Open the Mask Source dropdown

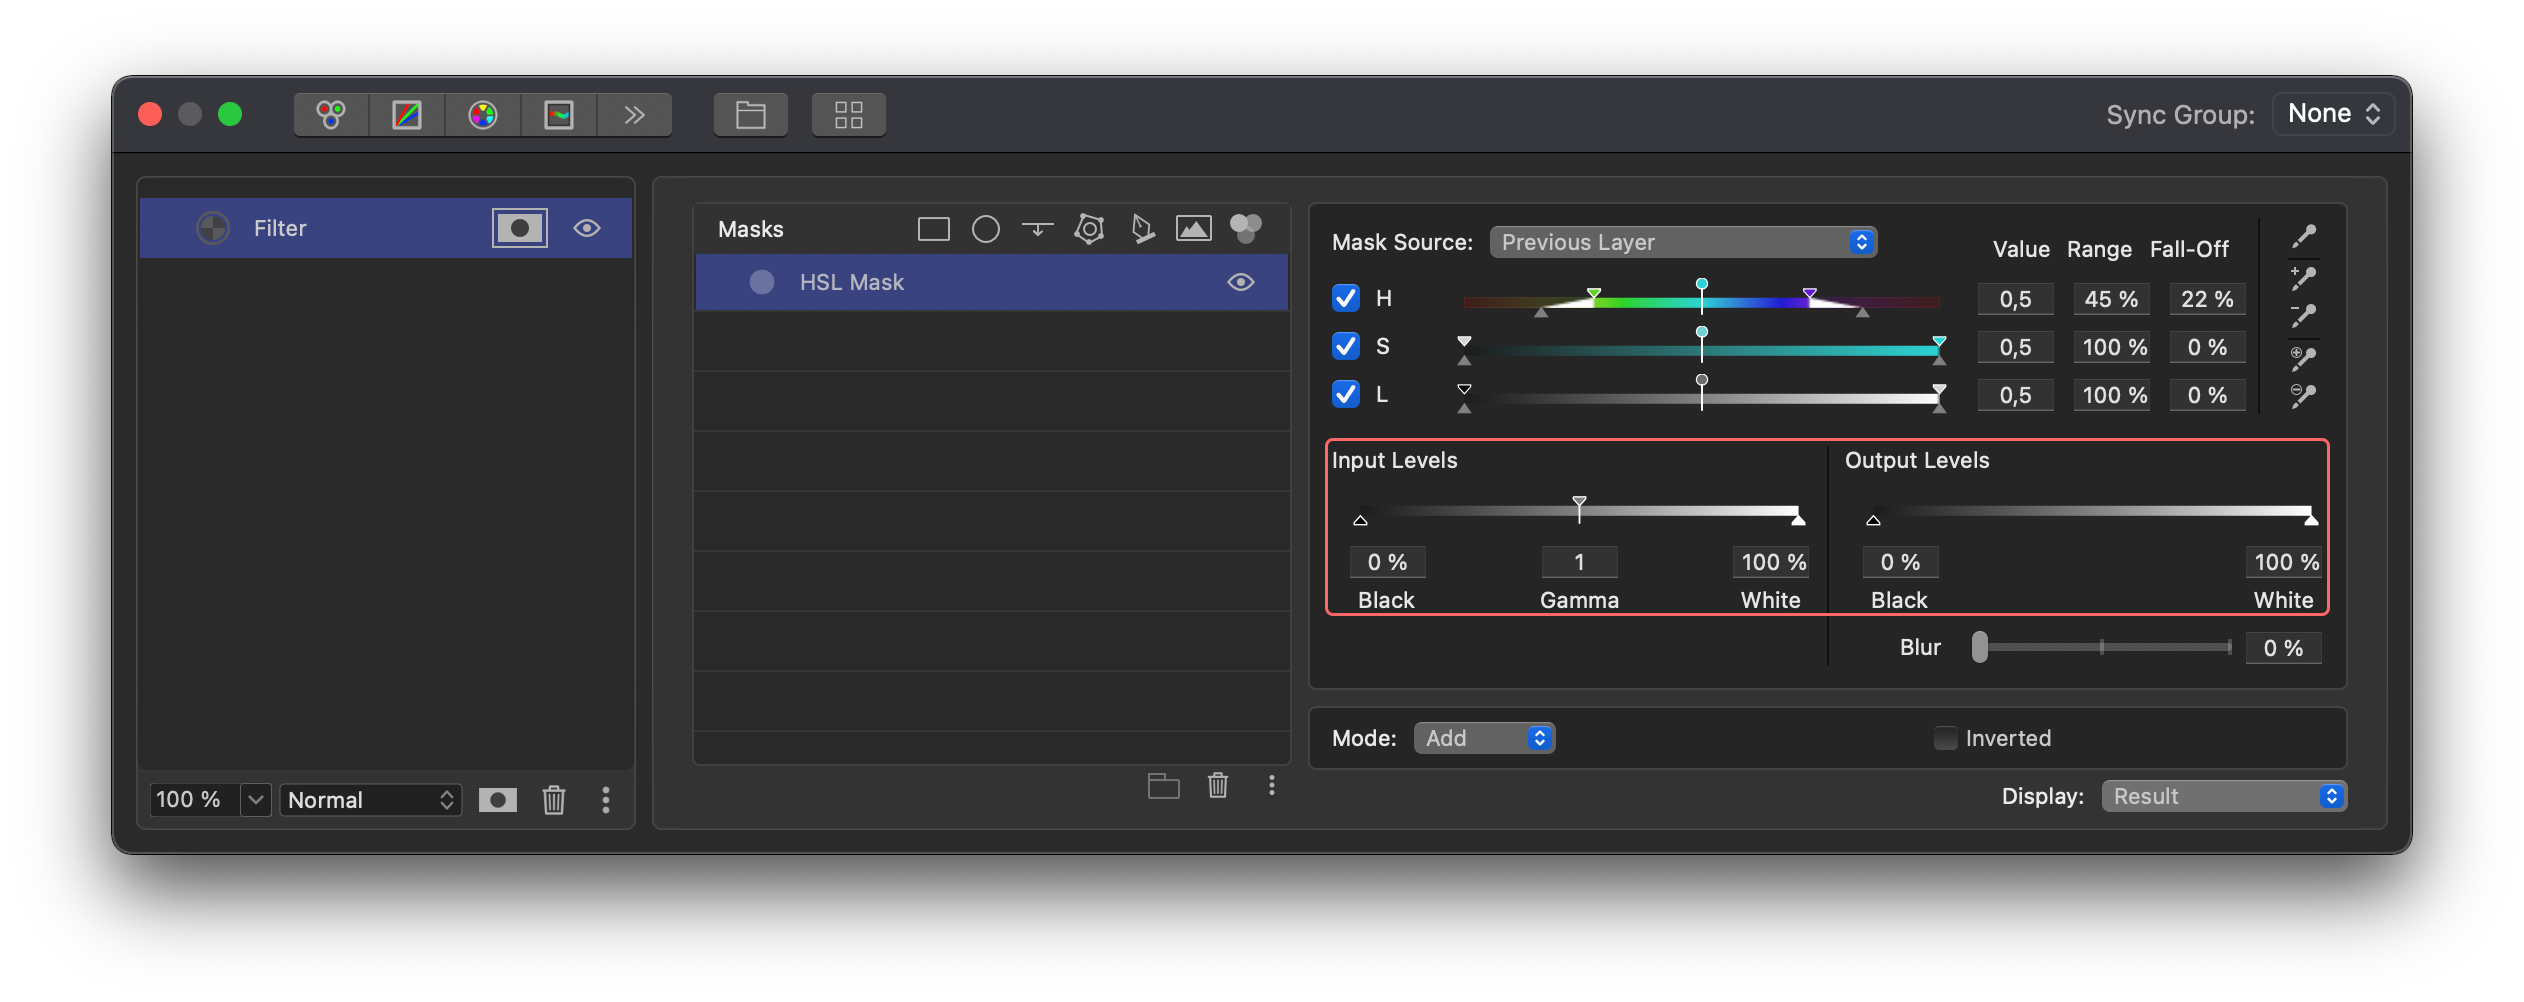click(1683, 242)
